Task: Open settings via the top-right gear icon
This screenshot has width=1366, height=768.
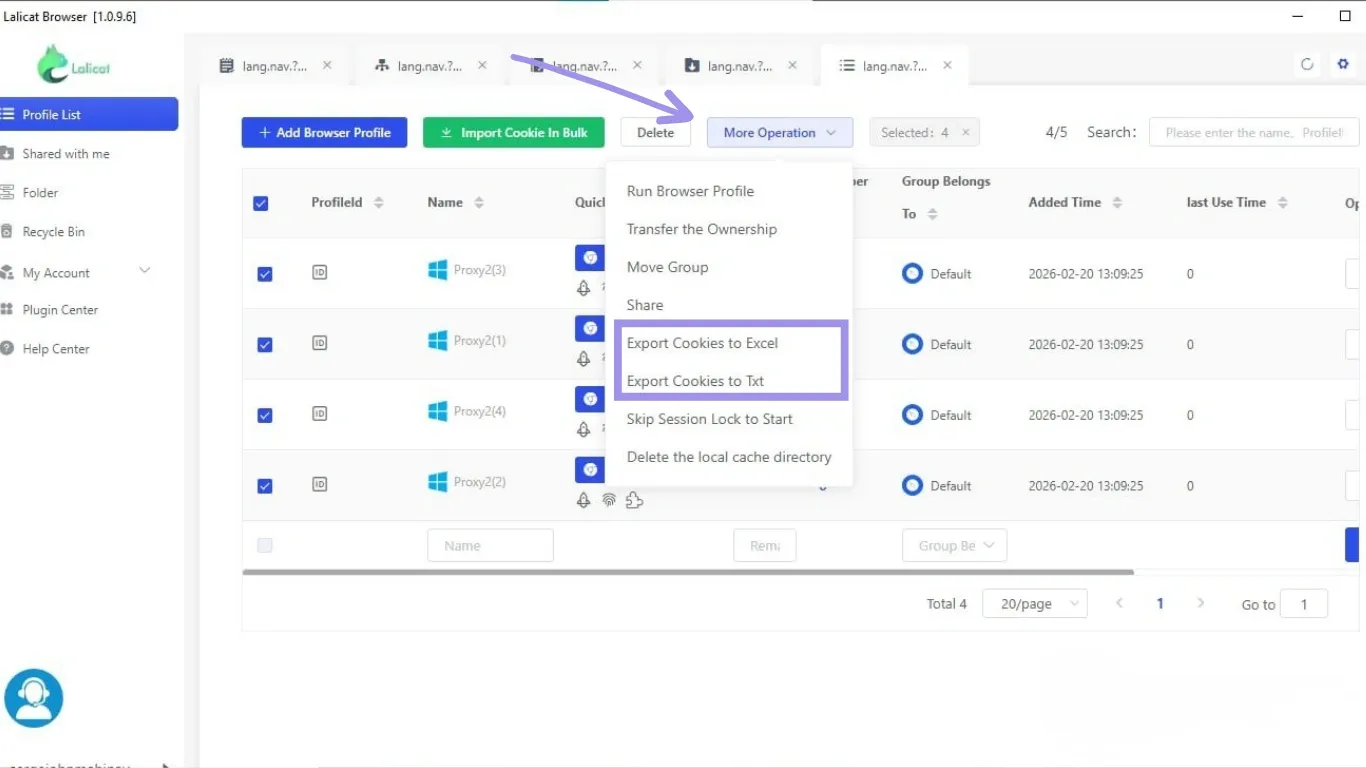Action: [1343, 65]
